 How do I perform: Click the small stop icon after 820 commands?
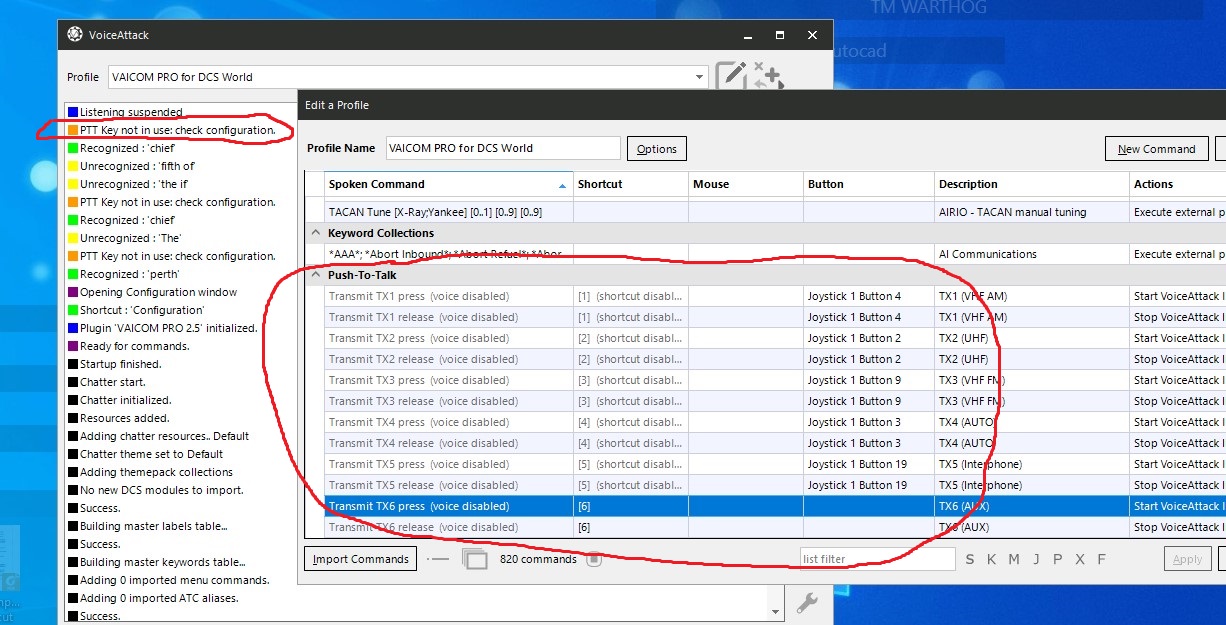pos(594,559)
